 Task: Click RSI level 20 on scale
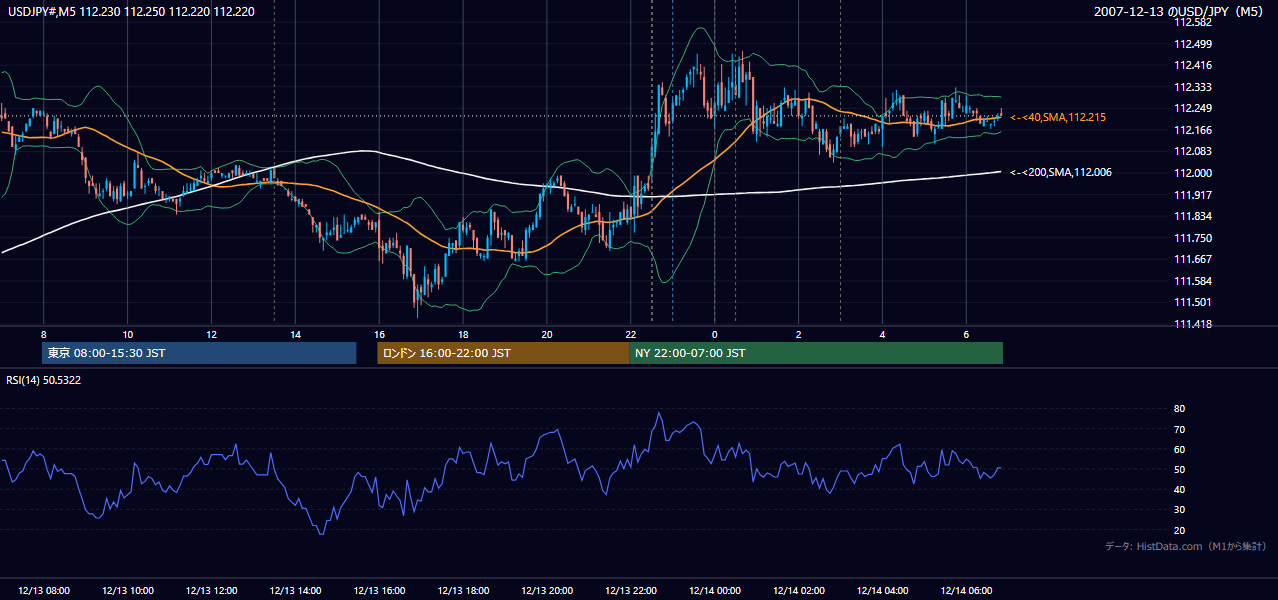pos(1179,530)
